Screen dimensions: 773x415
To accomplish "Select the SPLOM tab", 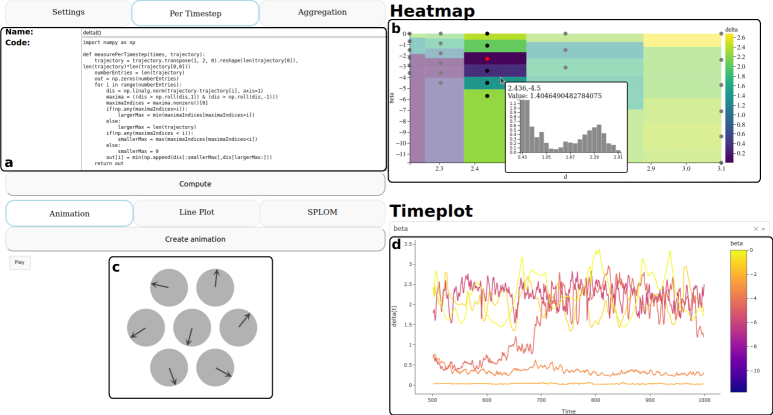I will 322,212.
